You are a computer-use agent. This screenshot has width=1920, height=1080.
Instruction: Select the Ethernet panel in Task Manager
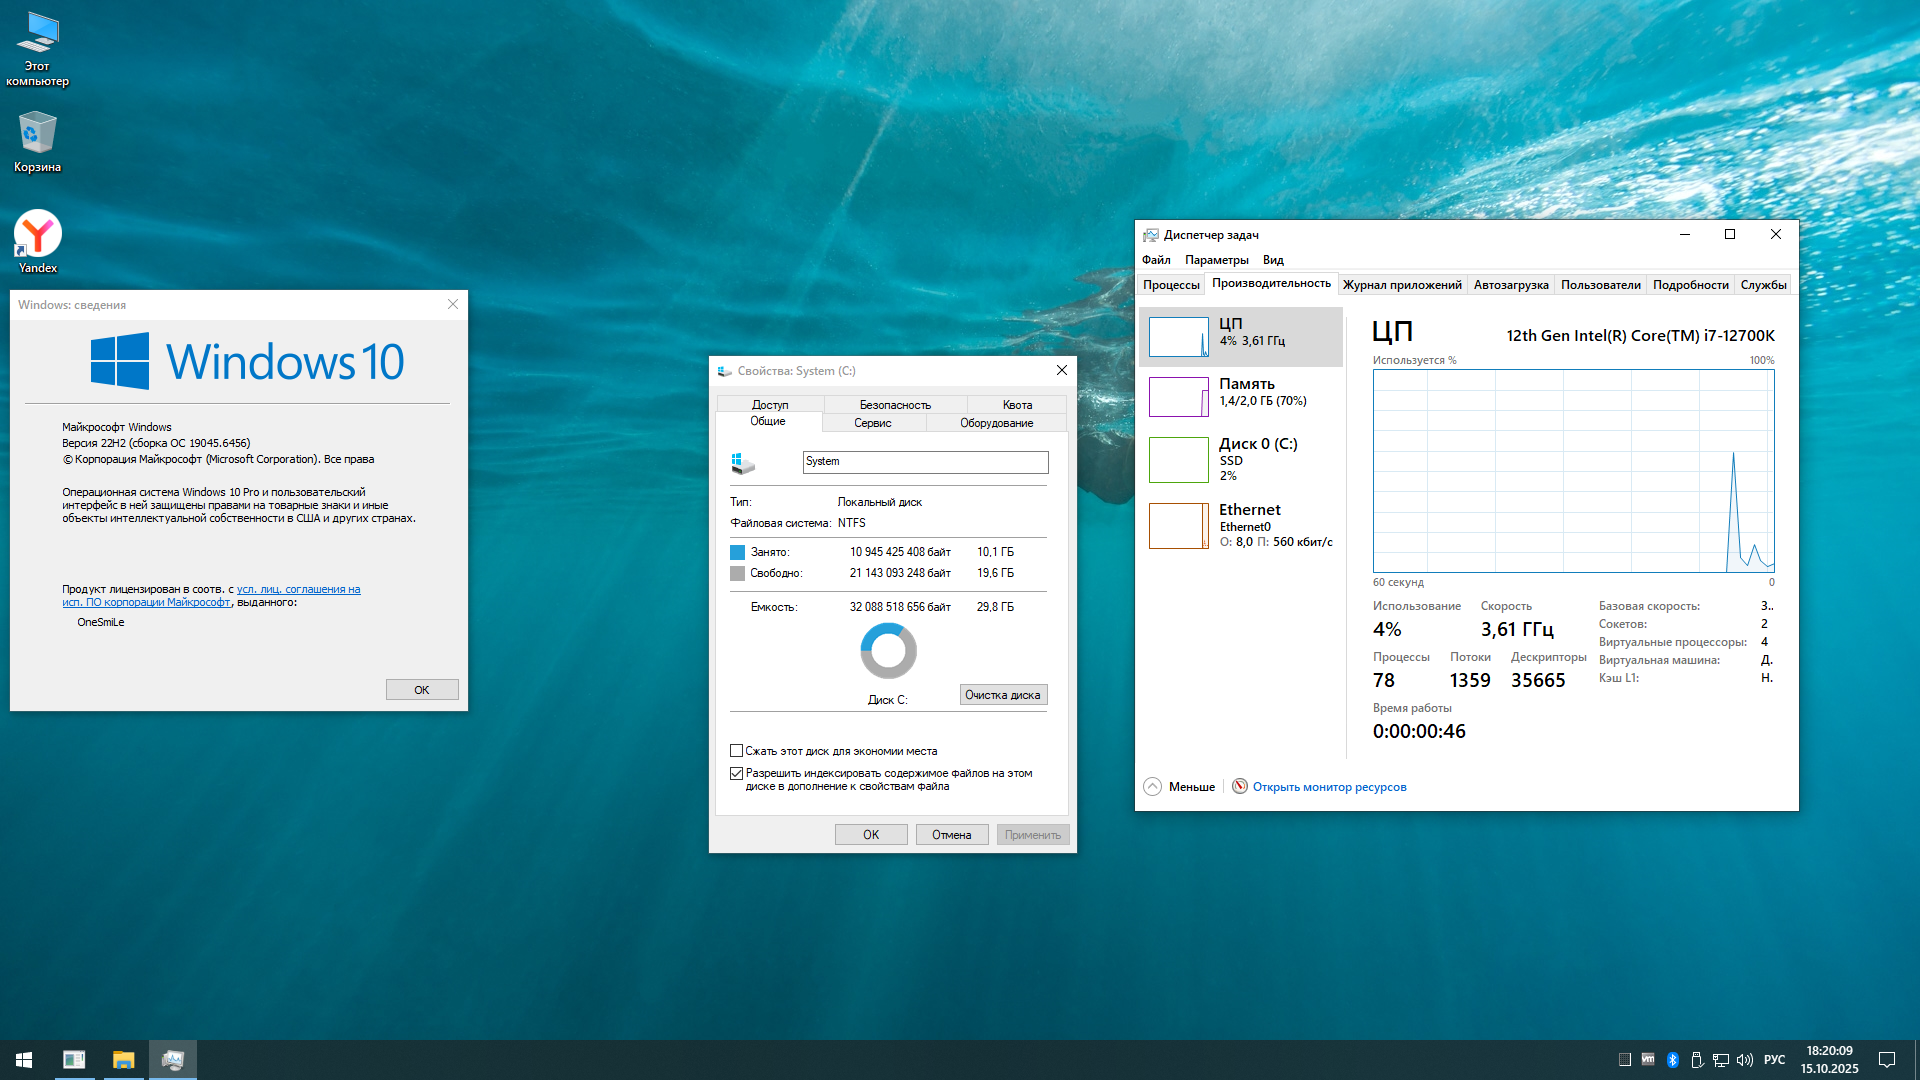[1240, 525]
